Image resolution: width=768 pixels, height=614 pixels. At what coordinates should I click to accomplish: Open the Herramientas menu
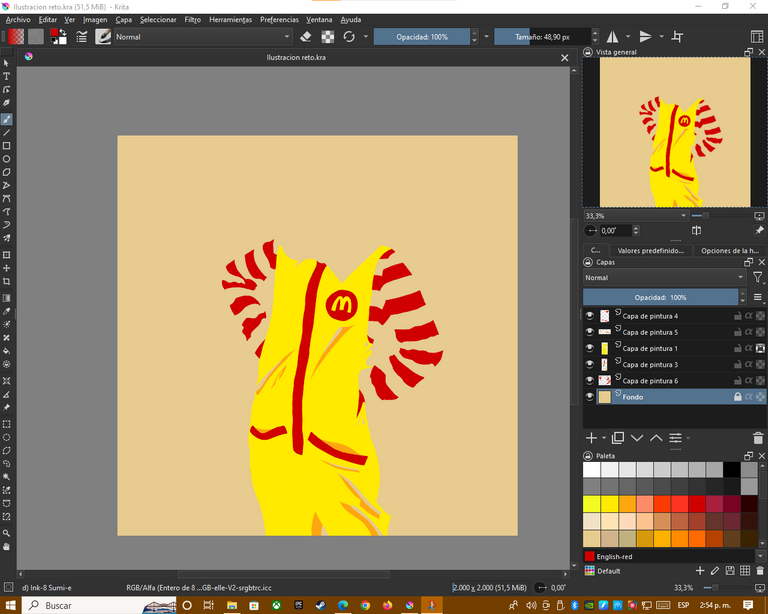230,20
